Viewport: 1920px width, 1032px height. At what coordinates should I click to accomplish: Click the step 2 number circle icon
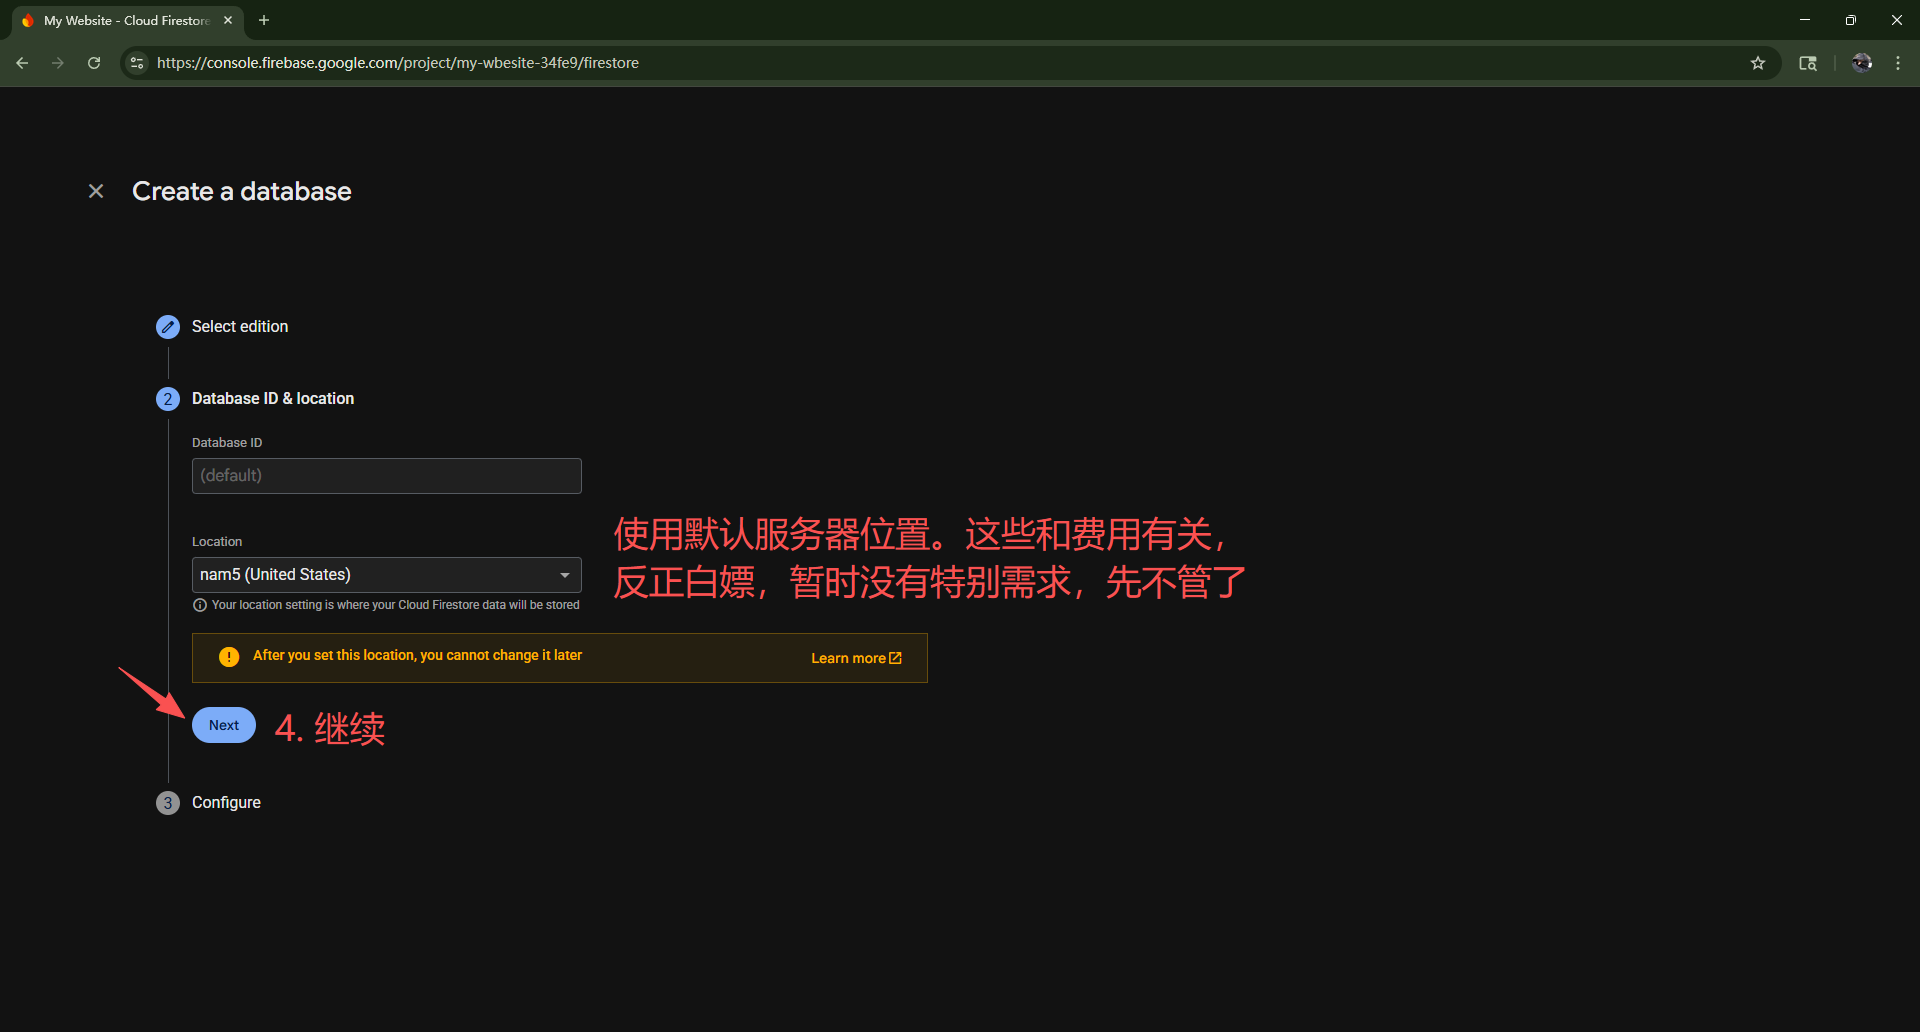(x=168, y=399)
